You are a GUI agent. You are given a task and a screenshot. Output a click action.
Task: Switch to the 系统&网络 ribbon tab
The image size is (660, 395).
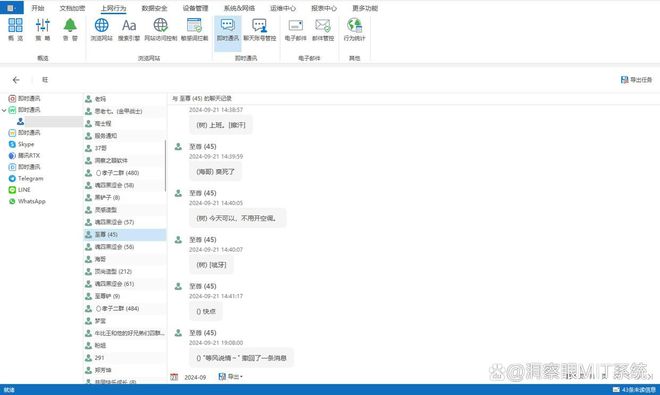click(239, 8)
